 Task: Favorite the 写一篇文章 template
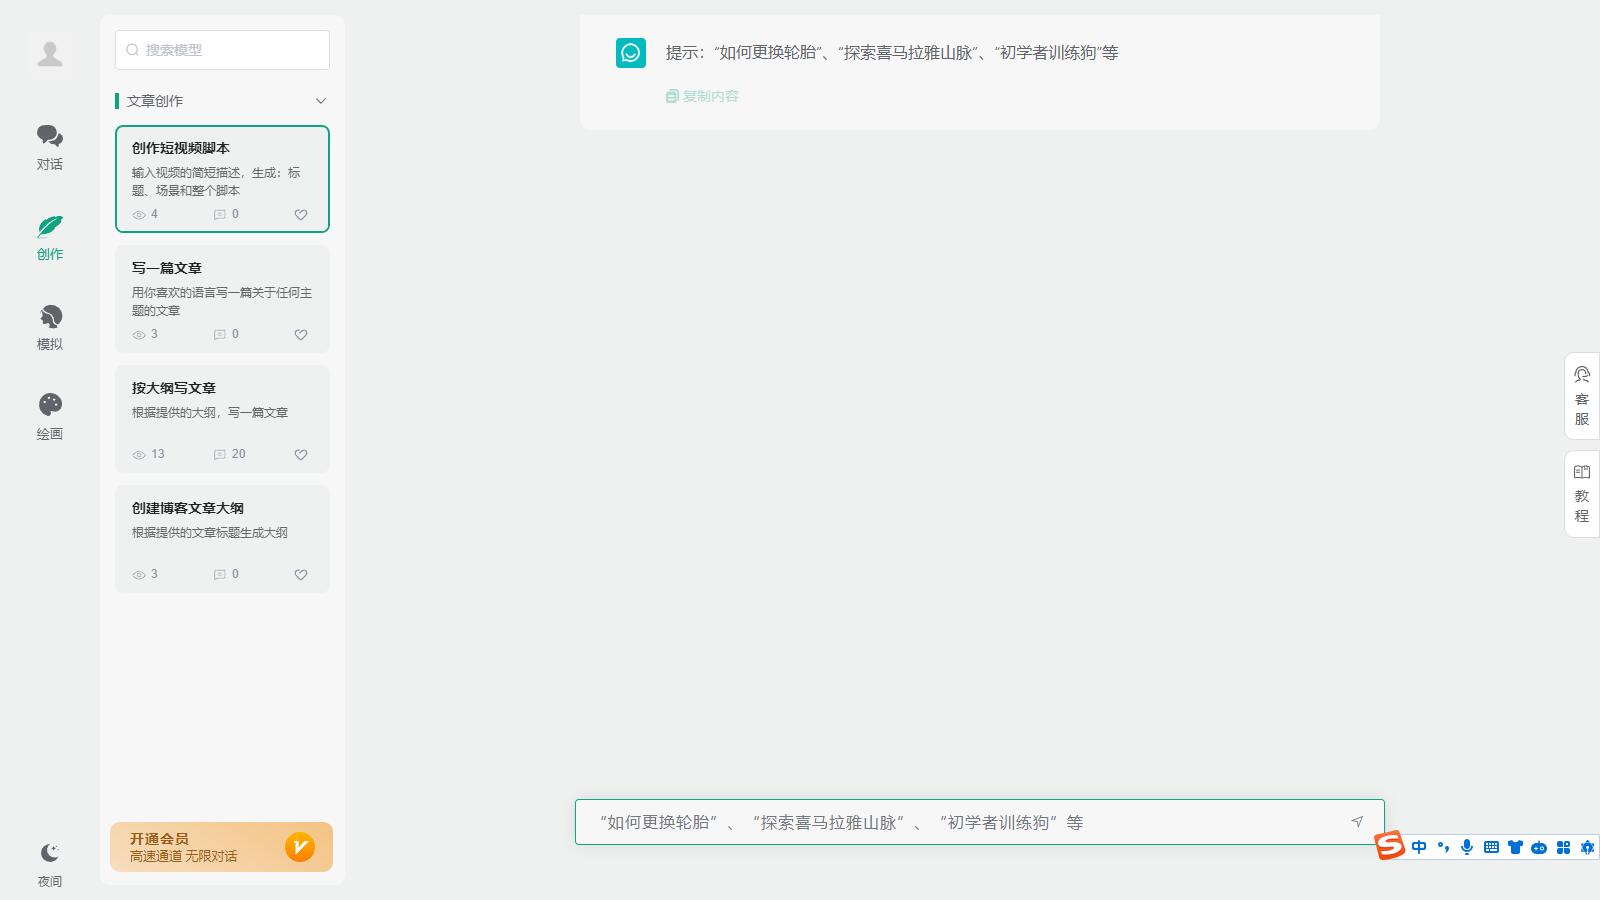[x=301, y=335]
